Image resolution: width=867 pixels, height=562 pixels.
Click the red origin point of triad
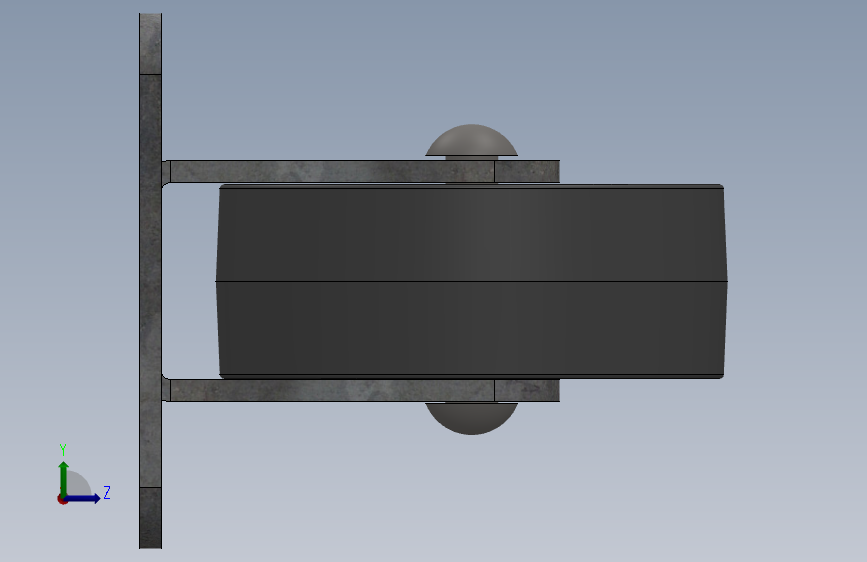(62, 499)
